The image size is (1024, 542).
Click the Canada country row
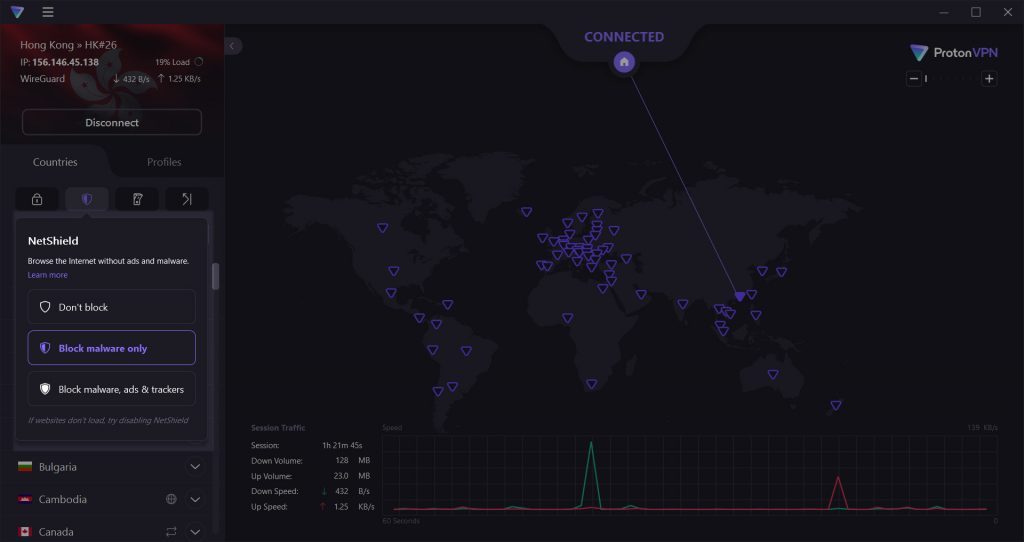click(112, 532)
